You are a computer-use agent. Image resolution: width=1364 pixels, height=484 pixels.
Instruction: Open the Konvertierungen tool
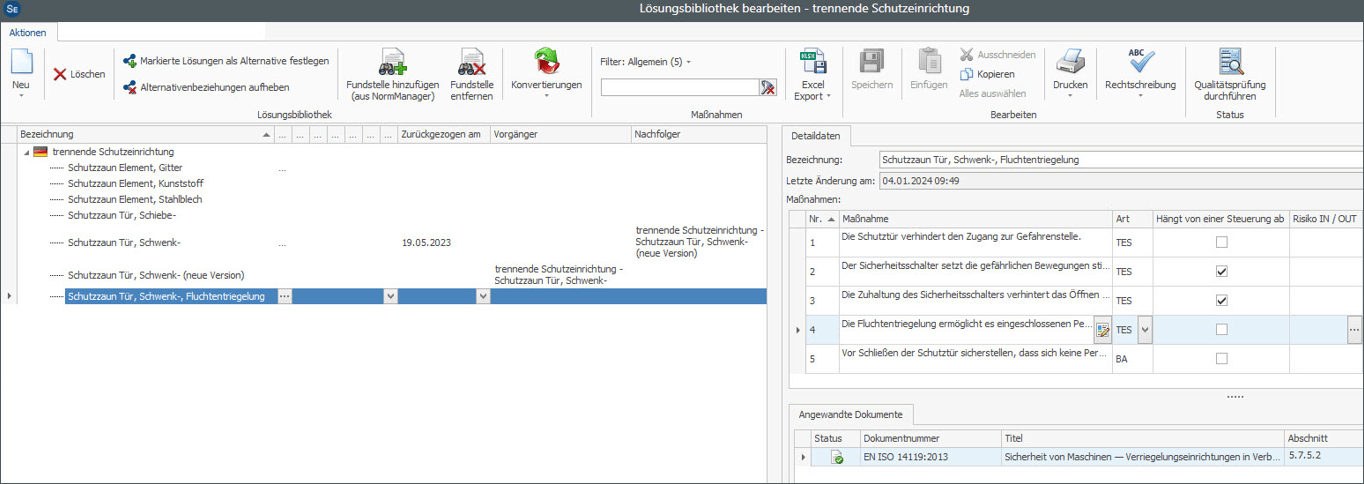click(546, 62)
